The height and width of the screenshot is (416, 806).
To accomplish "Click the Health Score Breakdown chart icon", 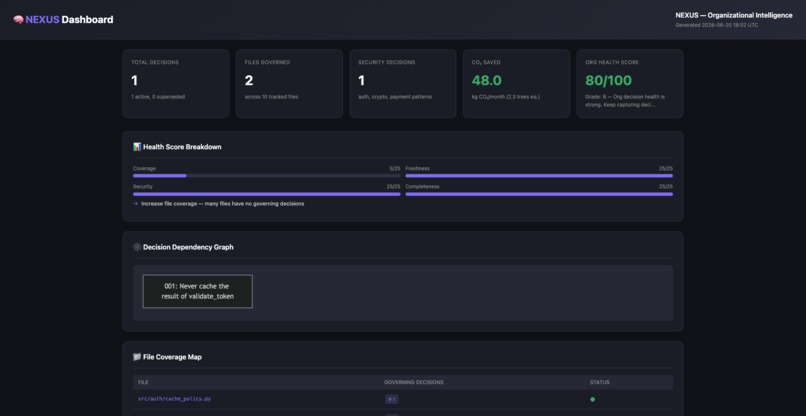I will (x=137, y=147).
